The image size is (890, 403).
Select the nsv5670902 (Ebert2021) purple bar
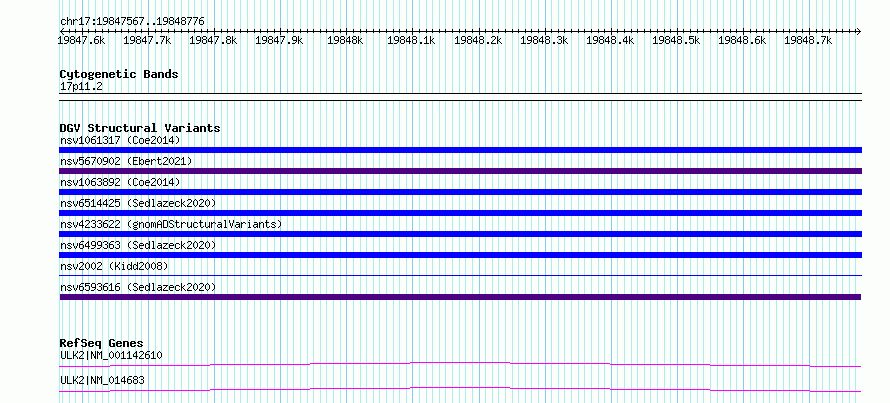pyautogui.click(x=460, y=171)
